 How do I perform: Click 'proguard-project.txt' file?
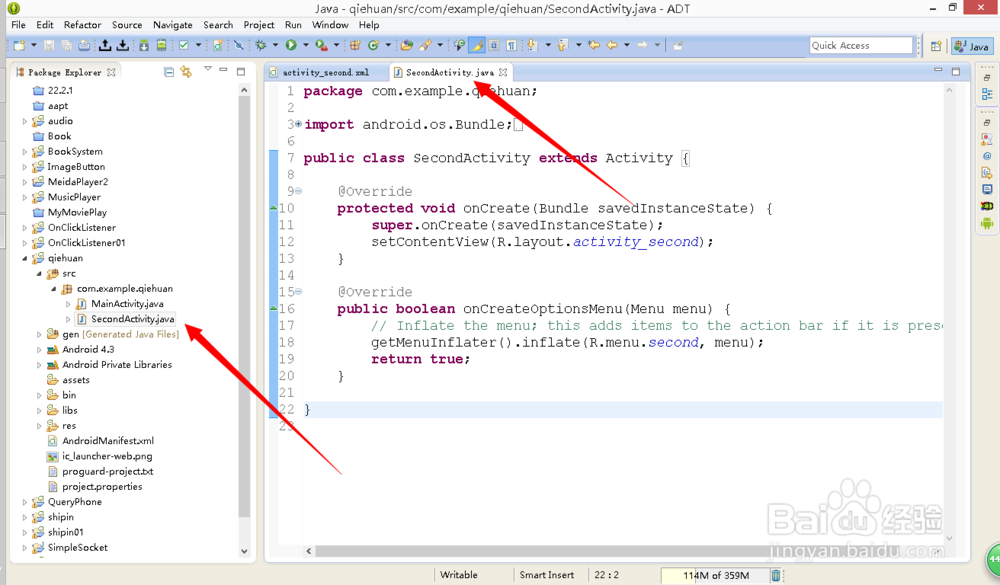[107, 471]
